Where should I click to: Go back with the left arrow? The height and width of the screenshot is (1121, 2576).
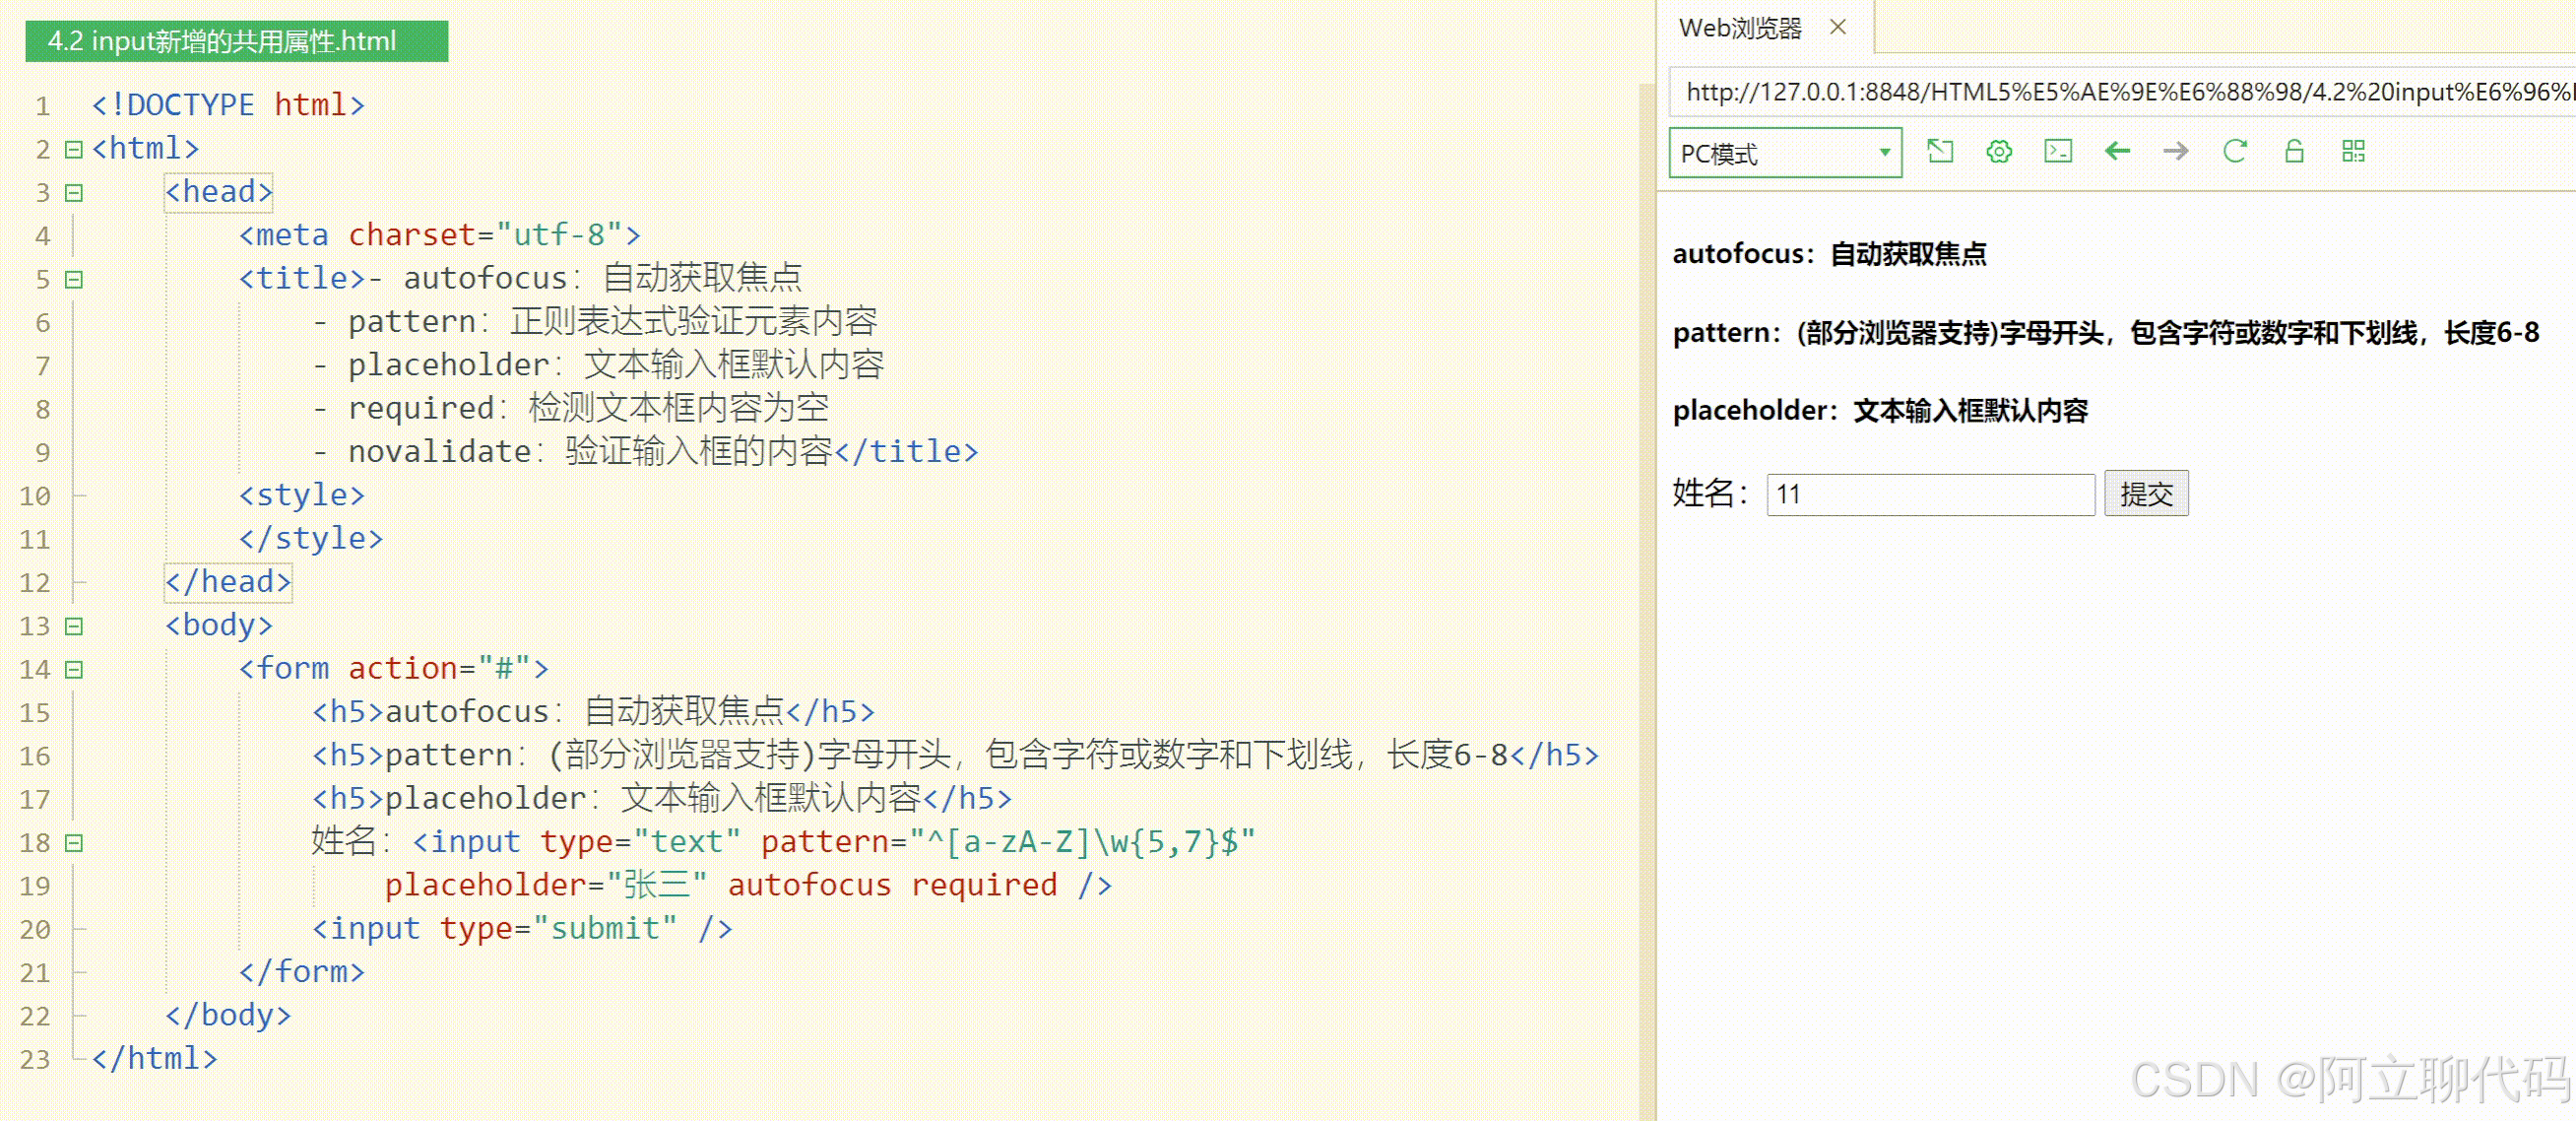tap(2116, 151)
